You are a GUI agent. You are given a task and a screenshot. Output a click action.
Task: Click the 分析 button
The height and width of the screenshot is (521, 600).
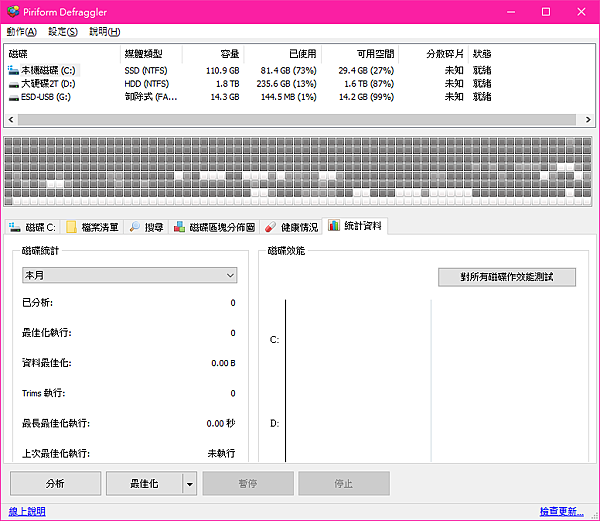(55, 484)
